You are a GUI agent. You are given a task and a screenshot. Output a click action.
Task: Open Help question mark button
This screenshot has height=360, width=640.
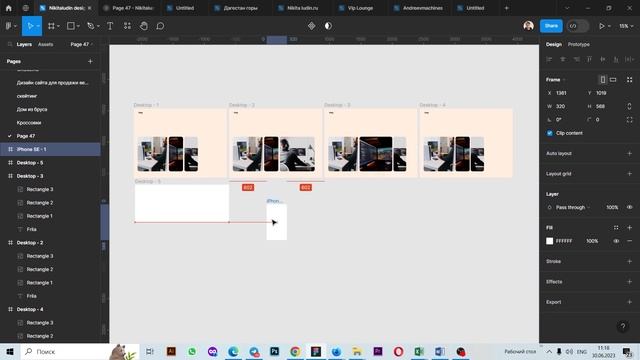click(x=623, y=326)
